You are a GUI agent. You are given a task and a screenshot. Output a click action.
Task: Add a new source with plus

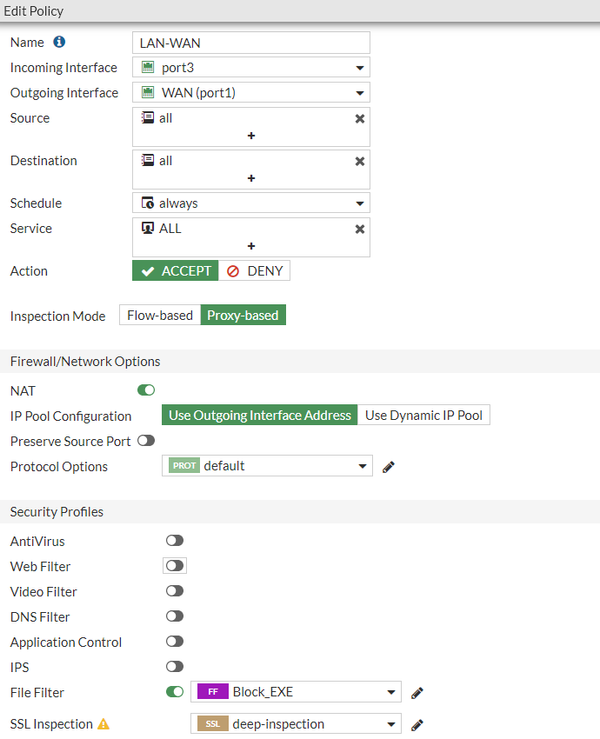(x=251, y=136)
